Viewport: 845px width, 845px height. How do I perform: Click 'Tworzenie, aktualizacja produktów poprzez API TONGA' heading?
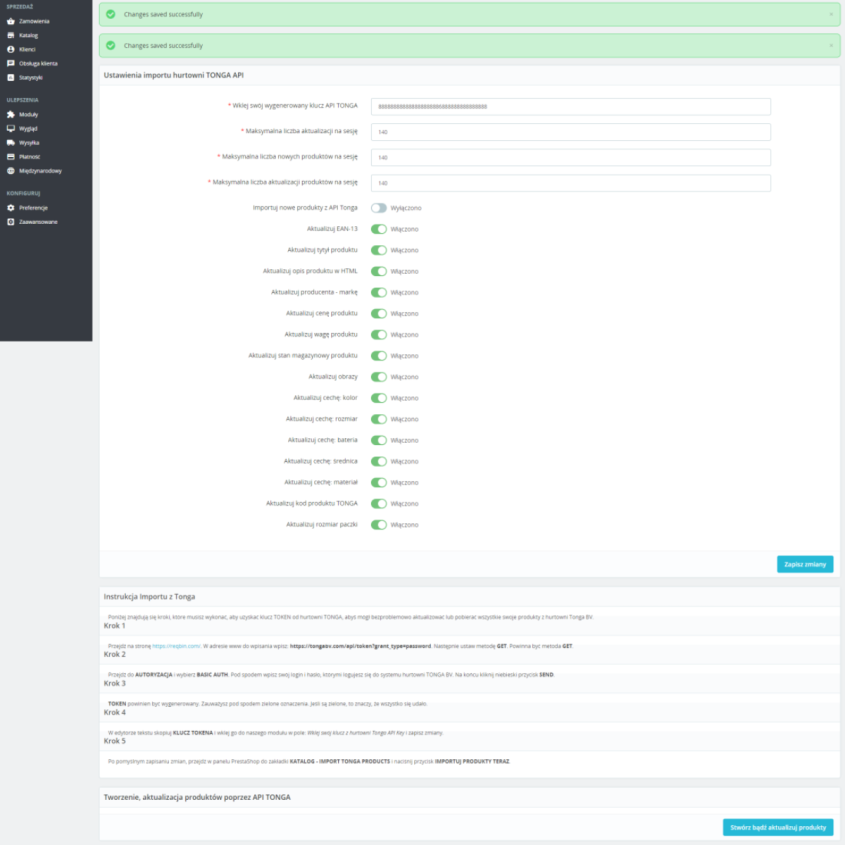click(x=197, y=797)
